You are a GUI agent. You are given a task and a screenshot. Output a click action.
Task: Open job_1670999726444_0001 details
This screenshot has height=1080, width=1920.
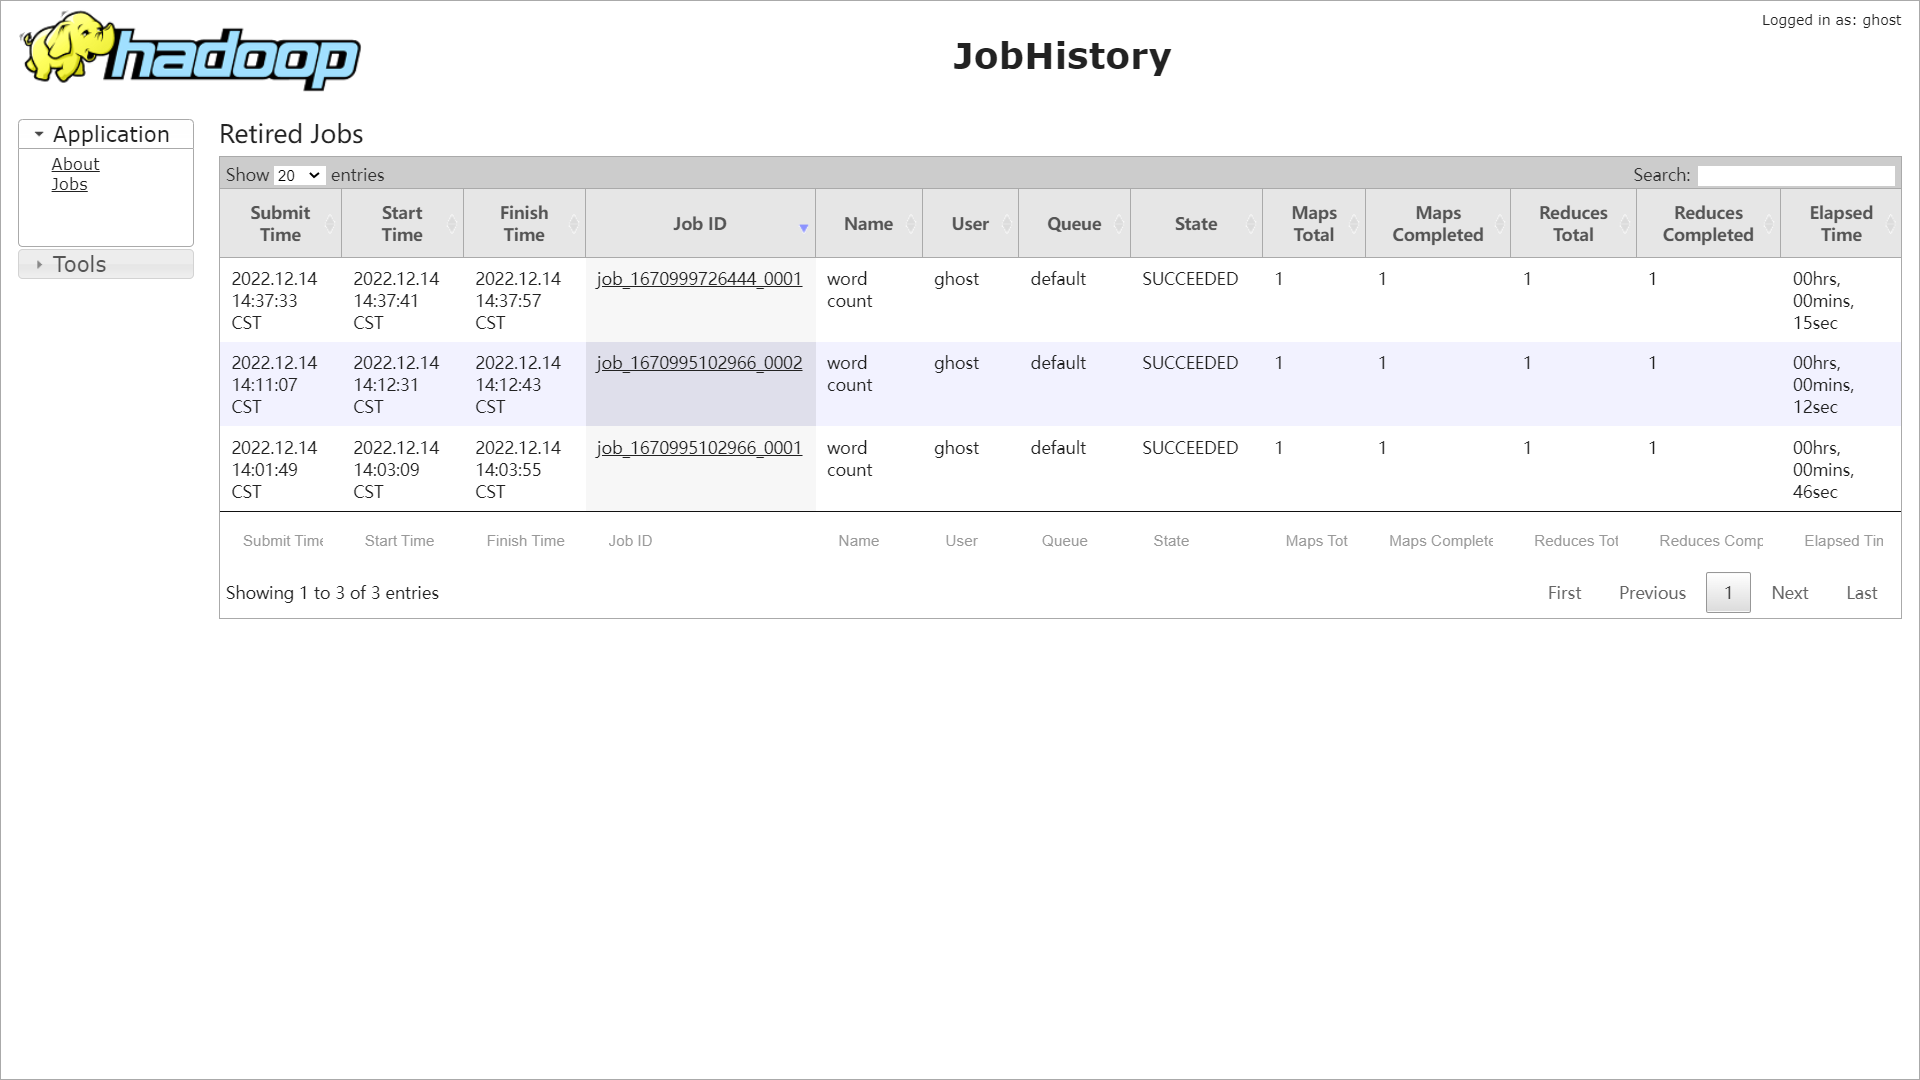699,279
